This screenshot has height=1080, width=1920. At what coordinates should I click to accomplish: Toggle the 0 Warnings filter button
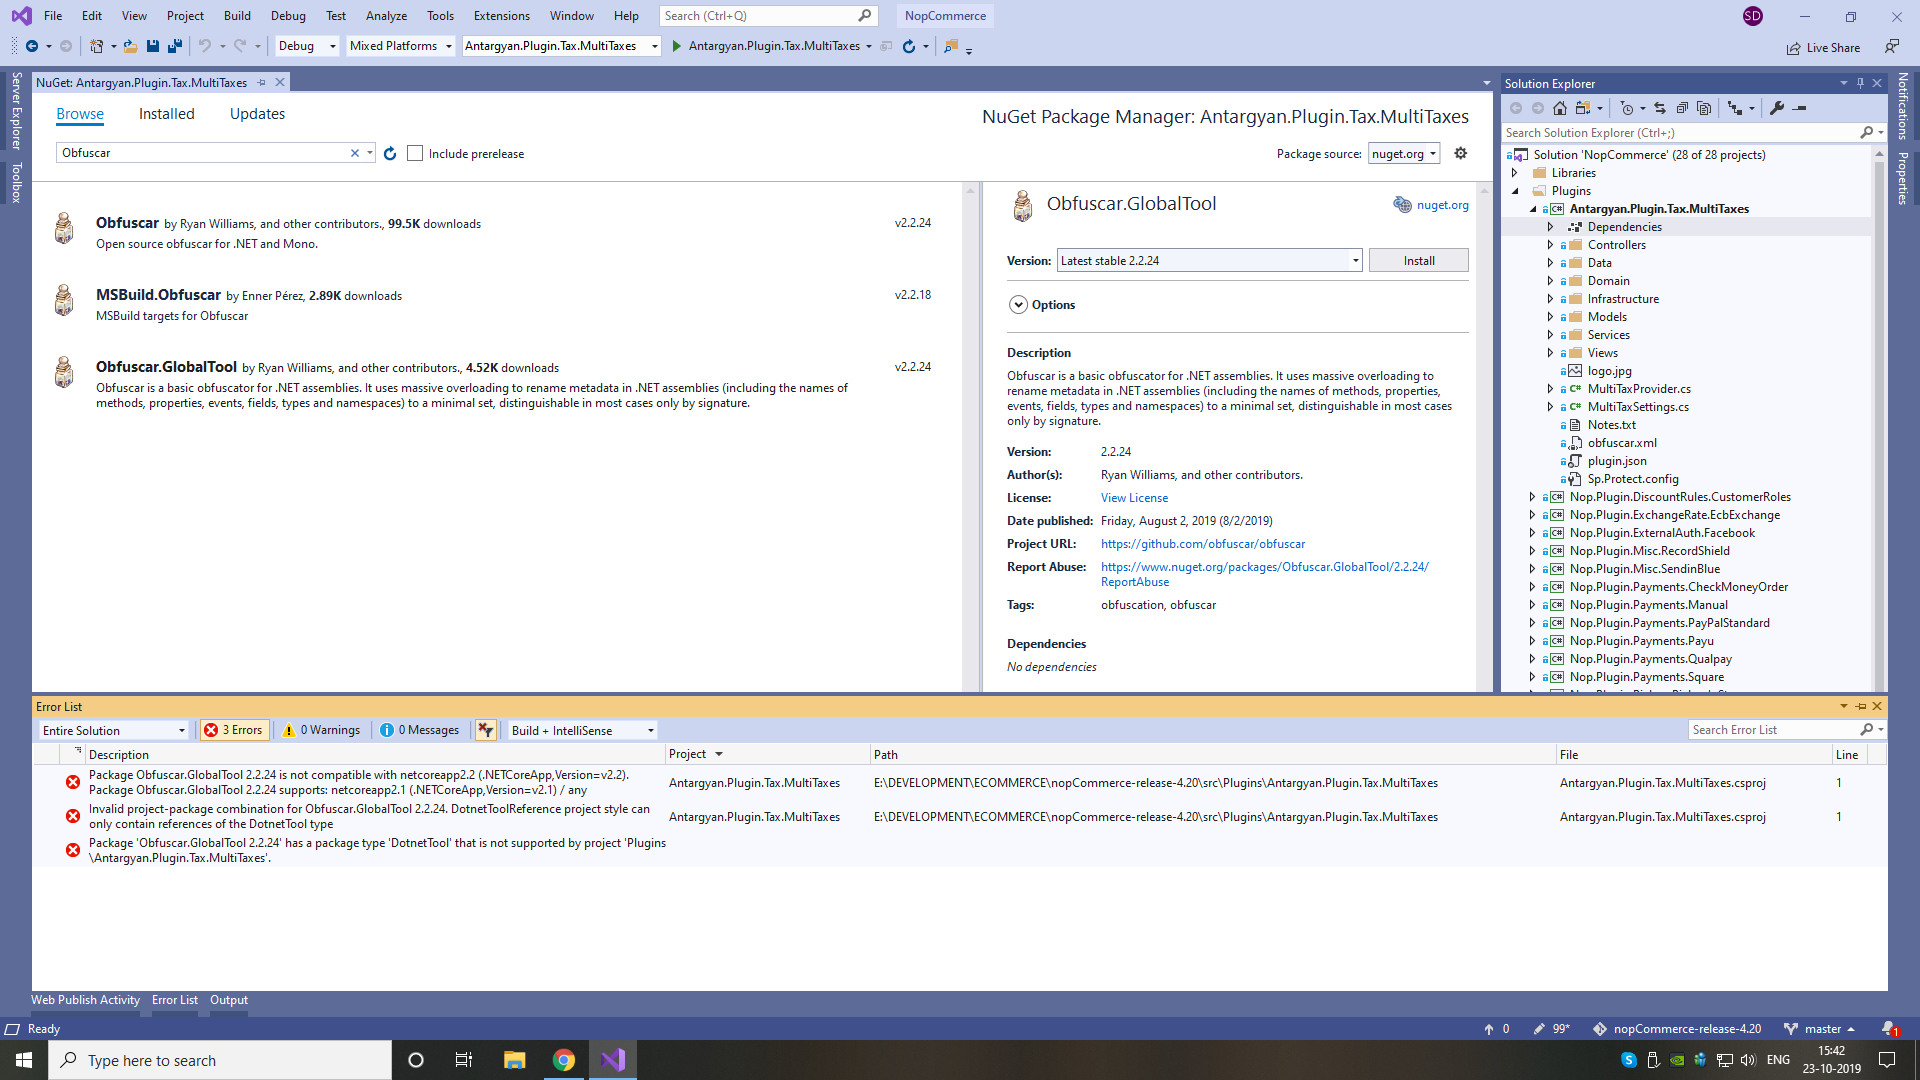coord(321,730)
